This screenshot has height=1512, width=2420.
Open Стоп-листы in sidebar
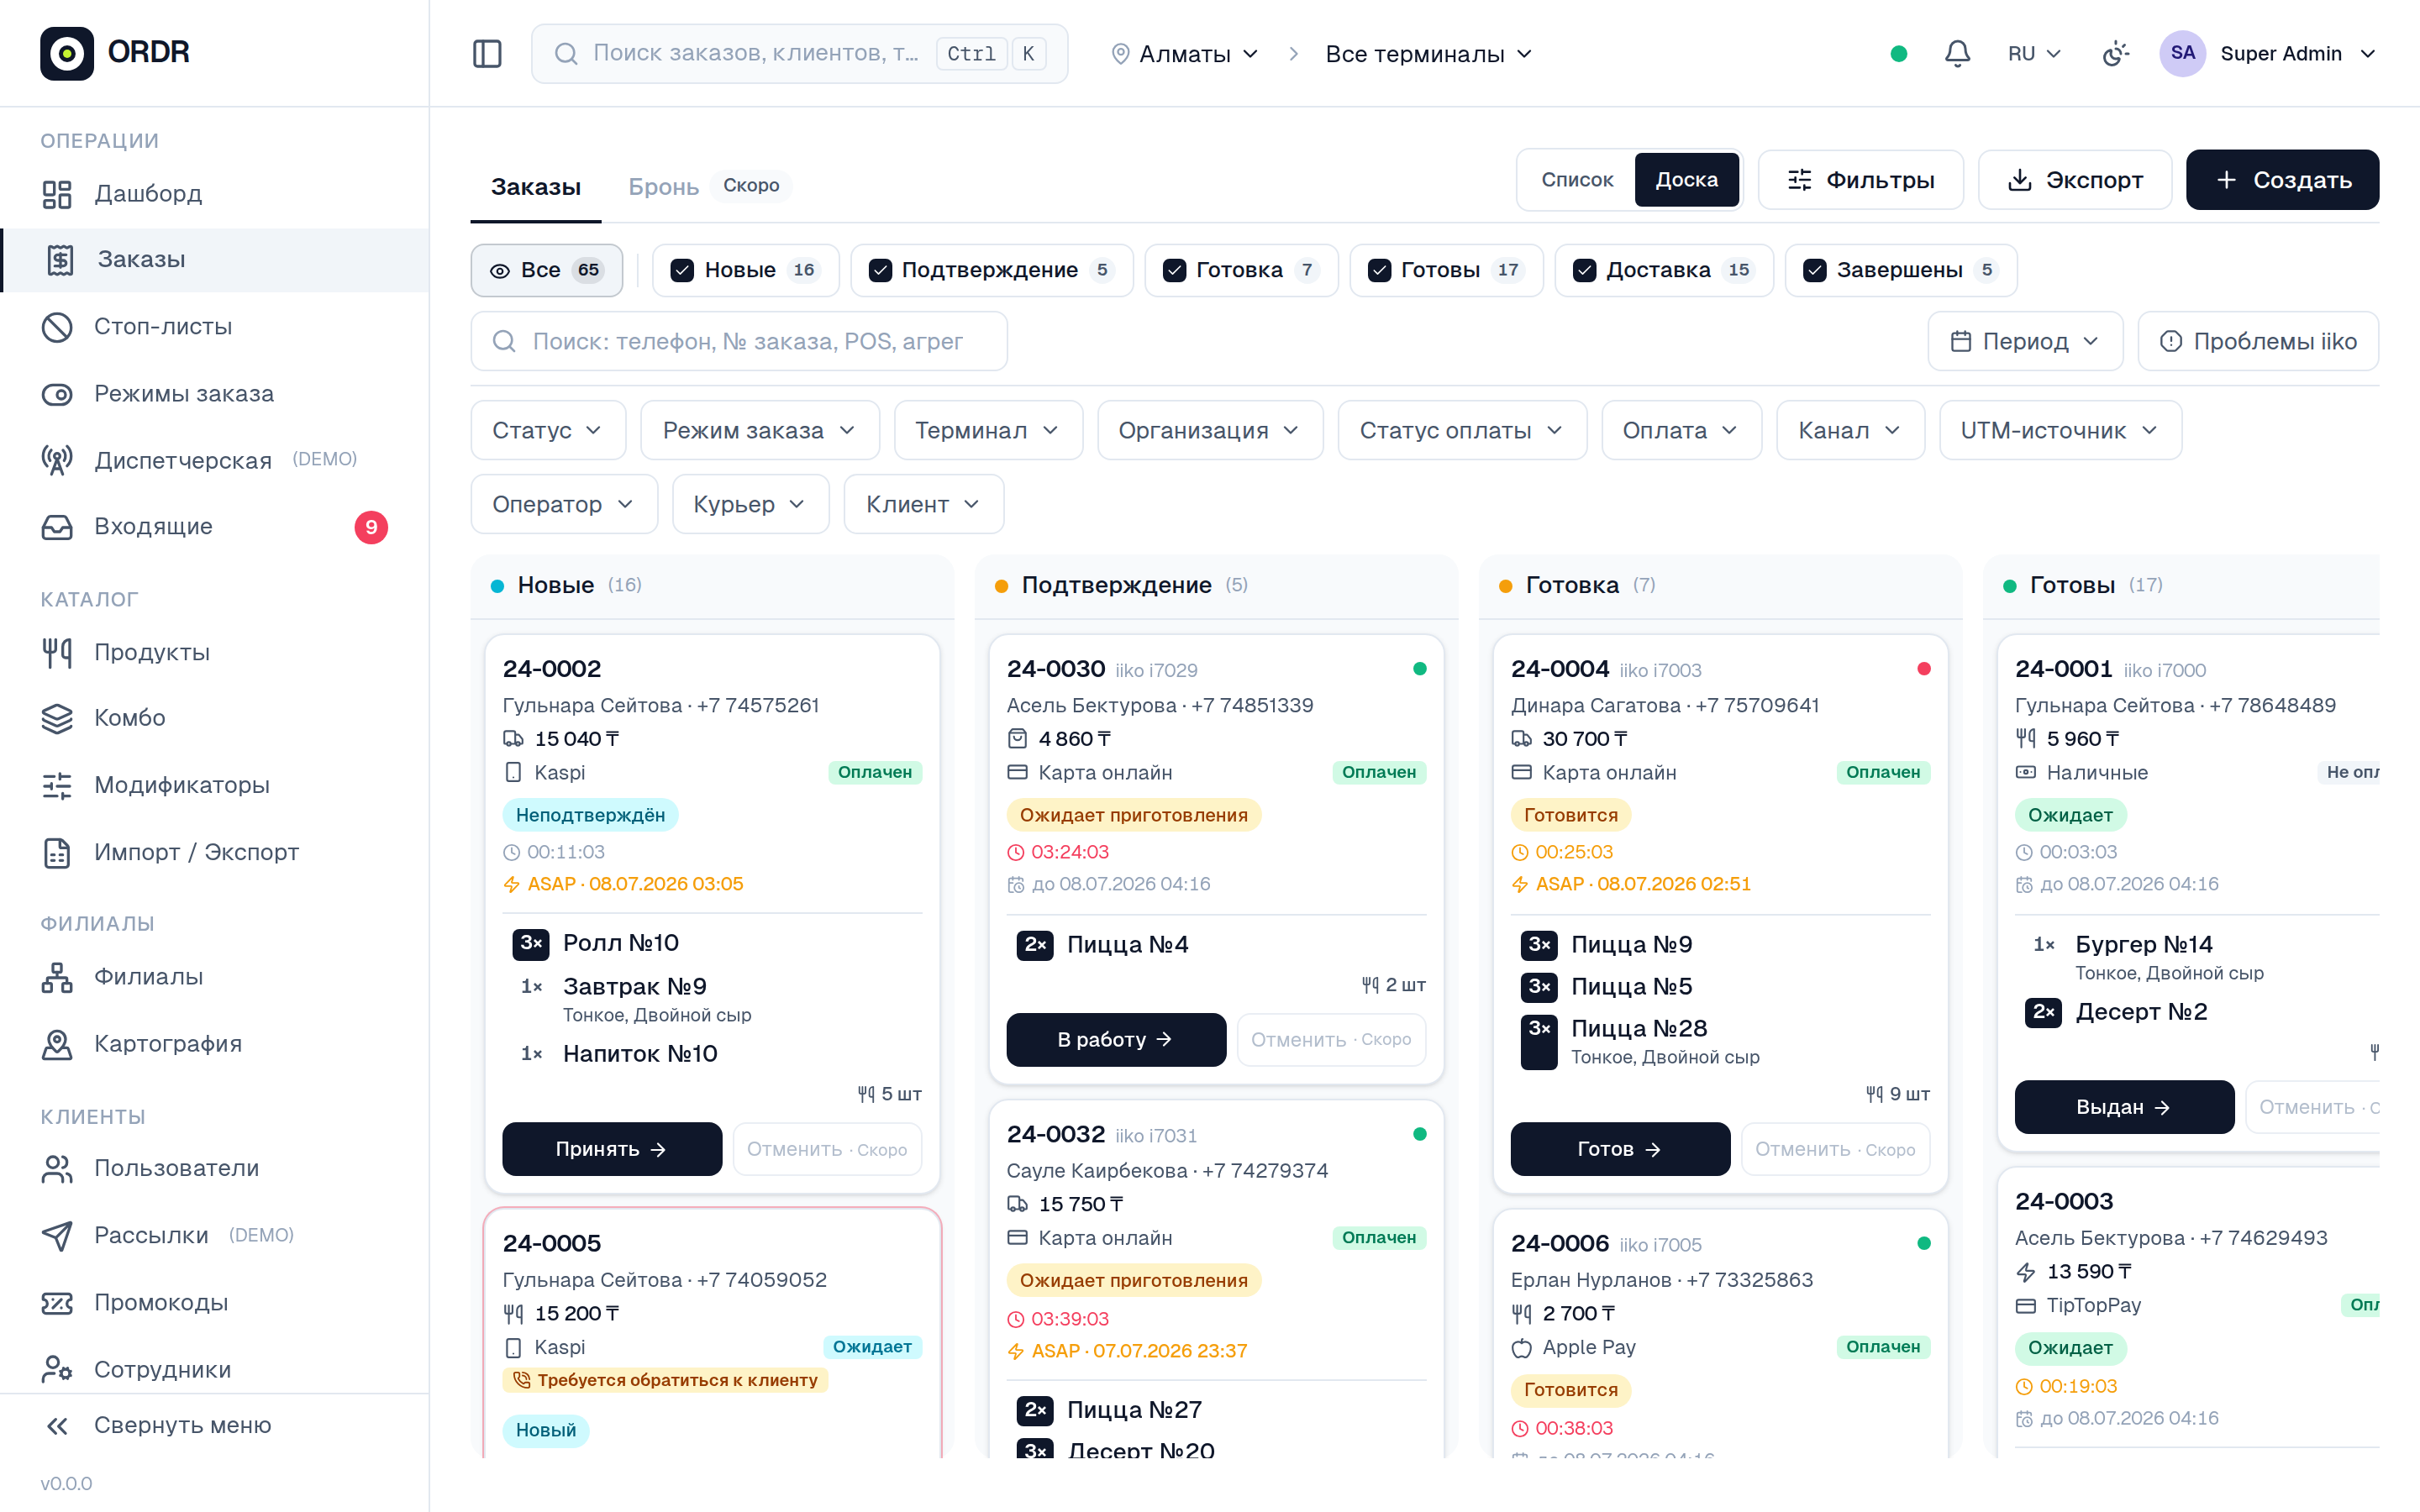pos(163,326)
